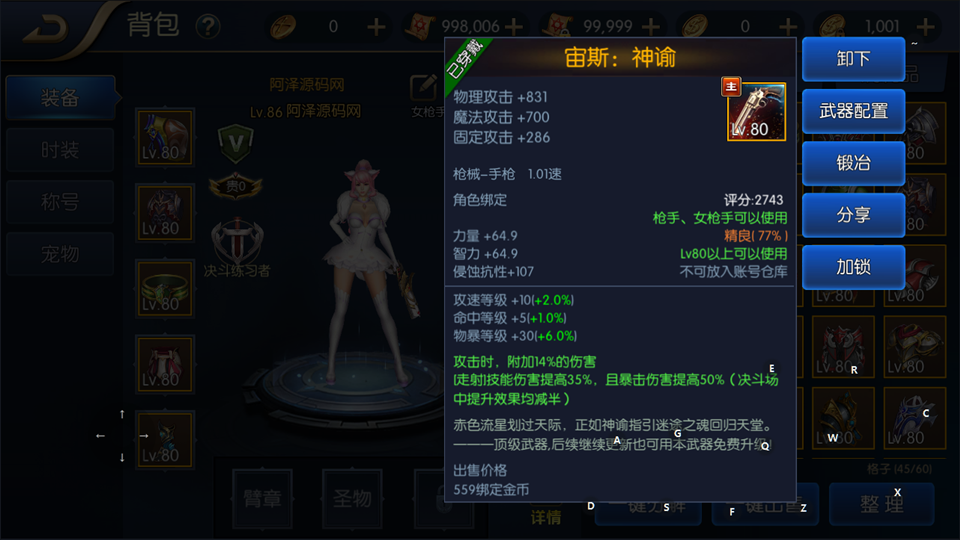Switch to the 时装 tab
Viewport: 960px width, 540px height.
point(60,149)
